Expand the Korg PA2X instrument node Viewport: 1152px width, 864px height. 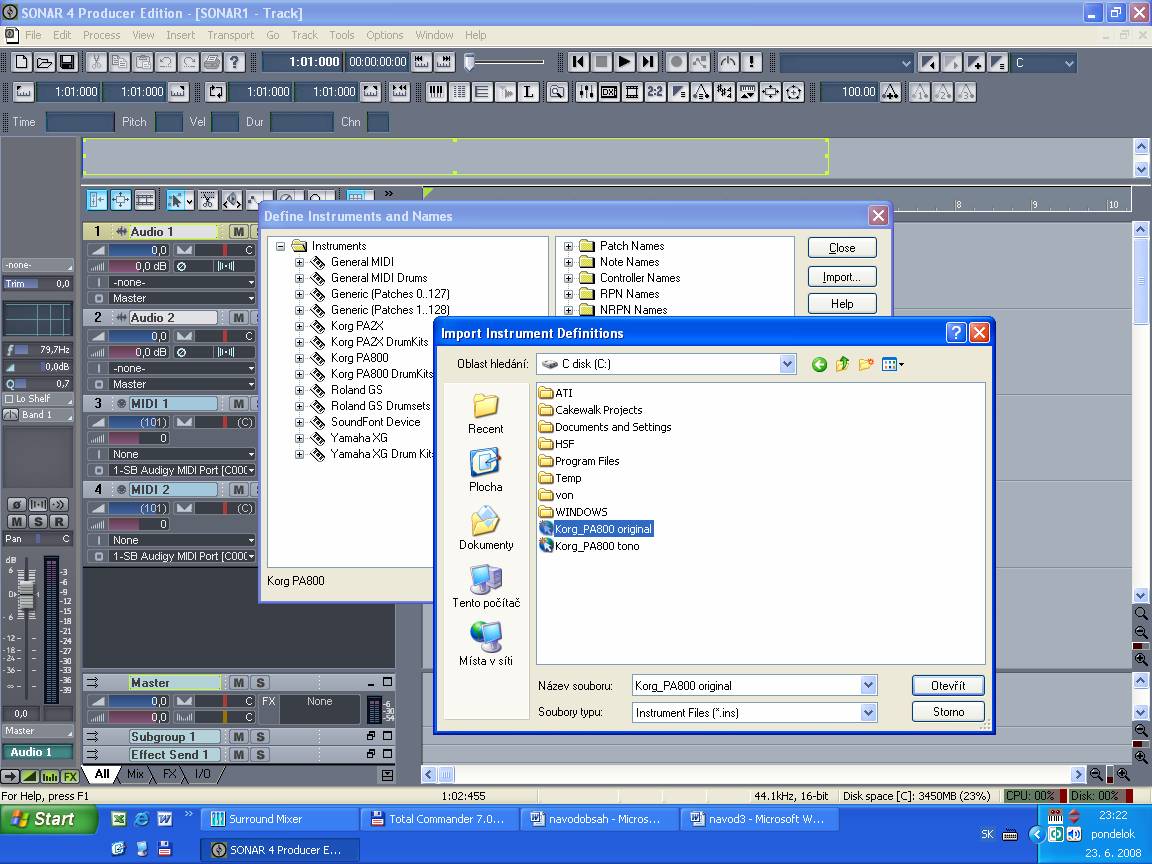299,326
